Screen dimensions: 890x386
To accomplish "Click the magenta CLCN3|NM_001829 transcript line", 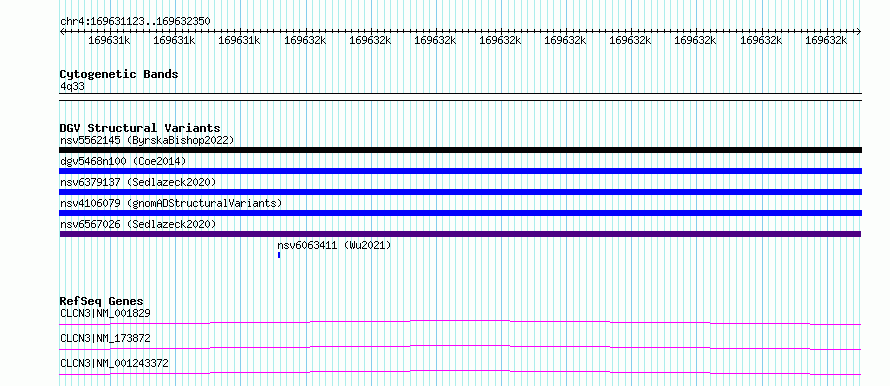I will click(460, 322).
